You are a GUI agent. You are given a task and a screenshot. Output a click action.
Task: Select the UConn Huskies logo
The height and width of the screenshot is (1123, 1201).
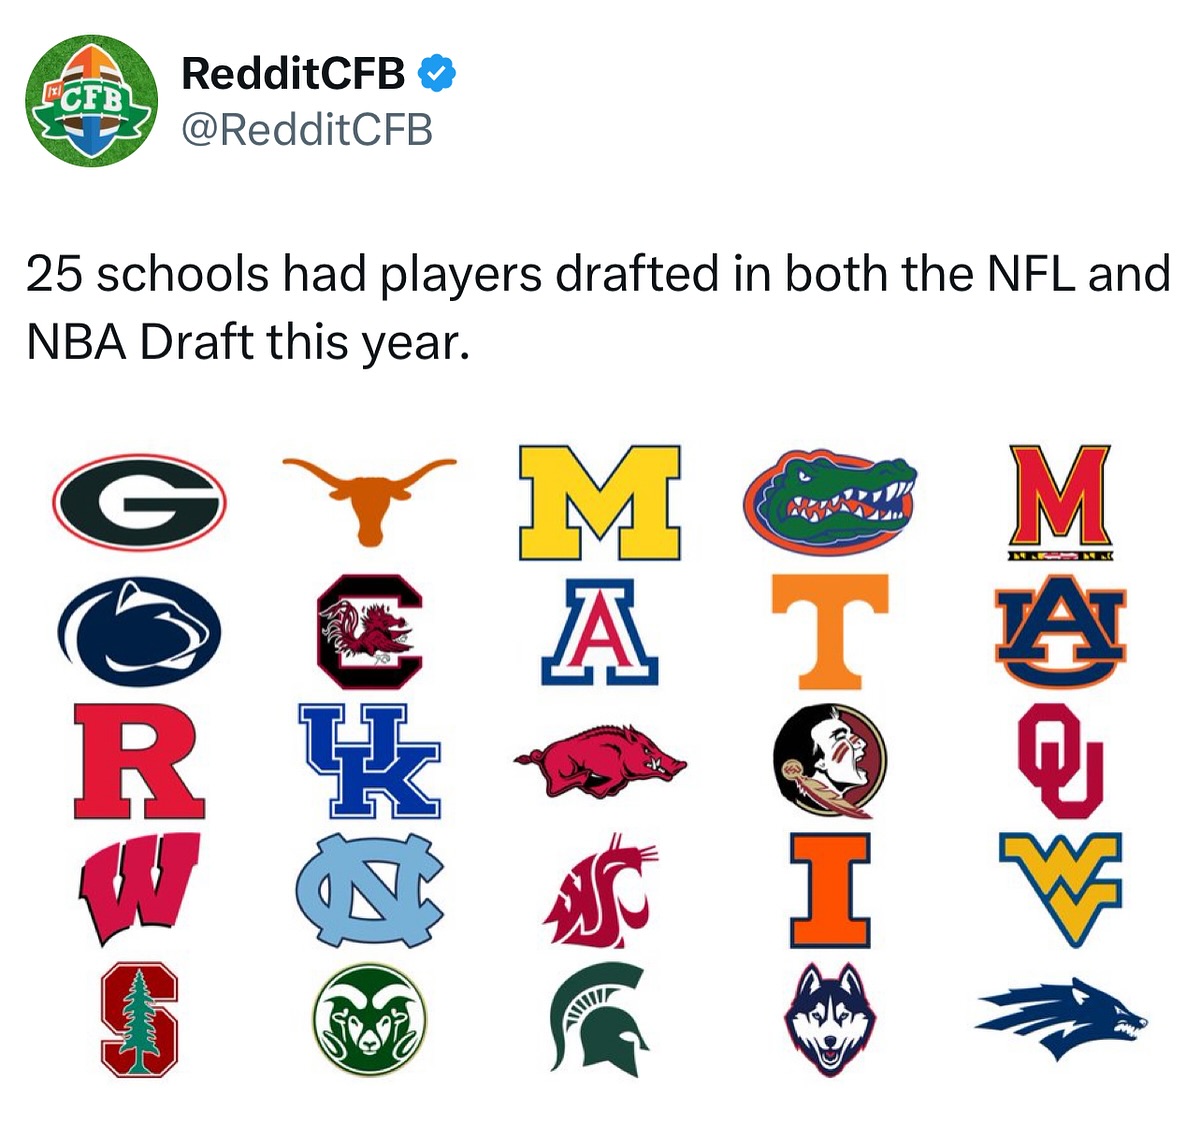829,1020
